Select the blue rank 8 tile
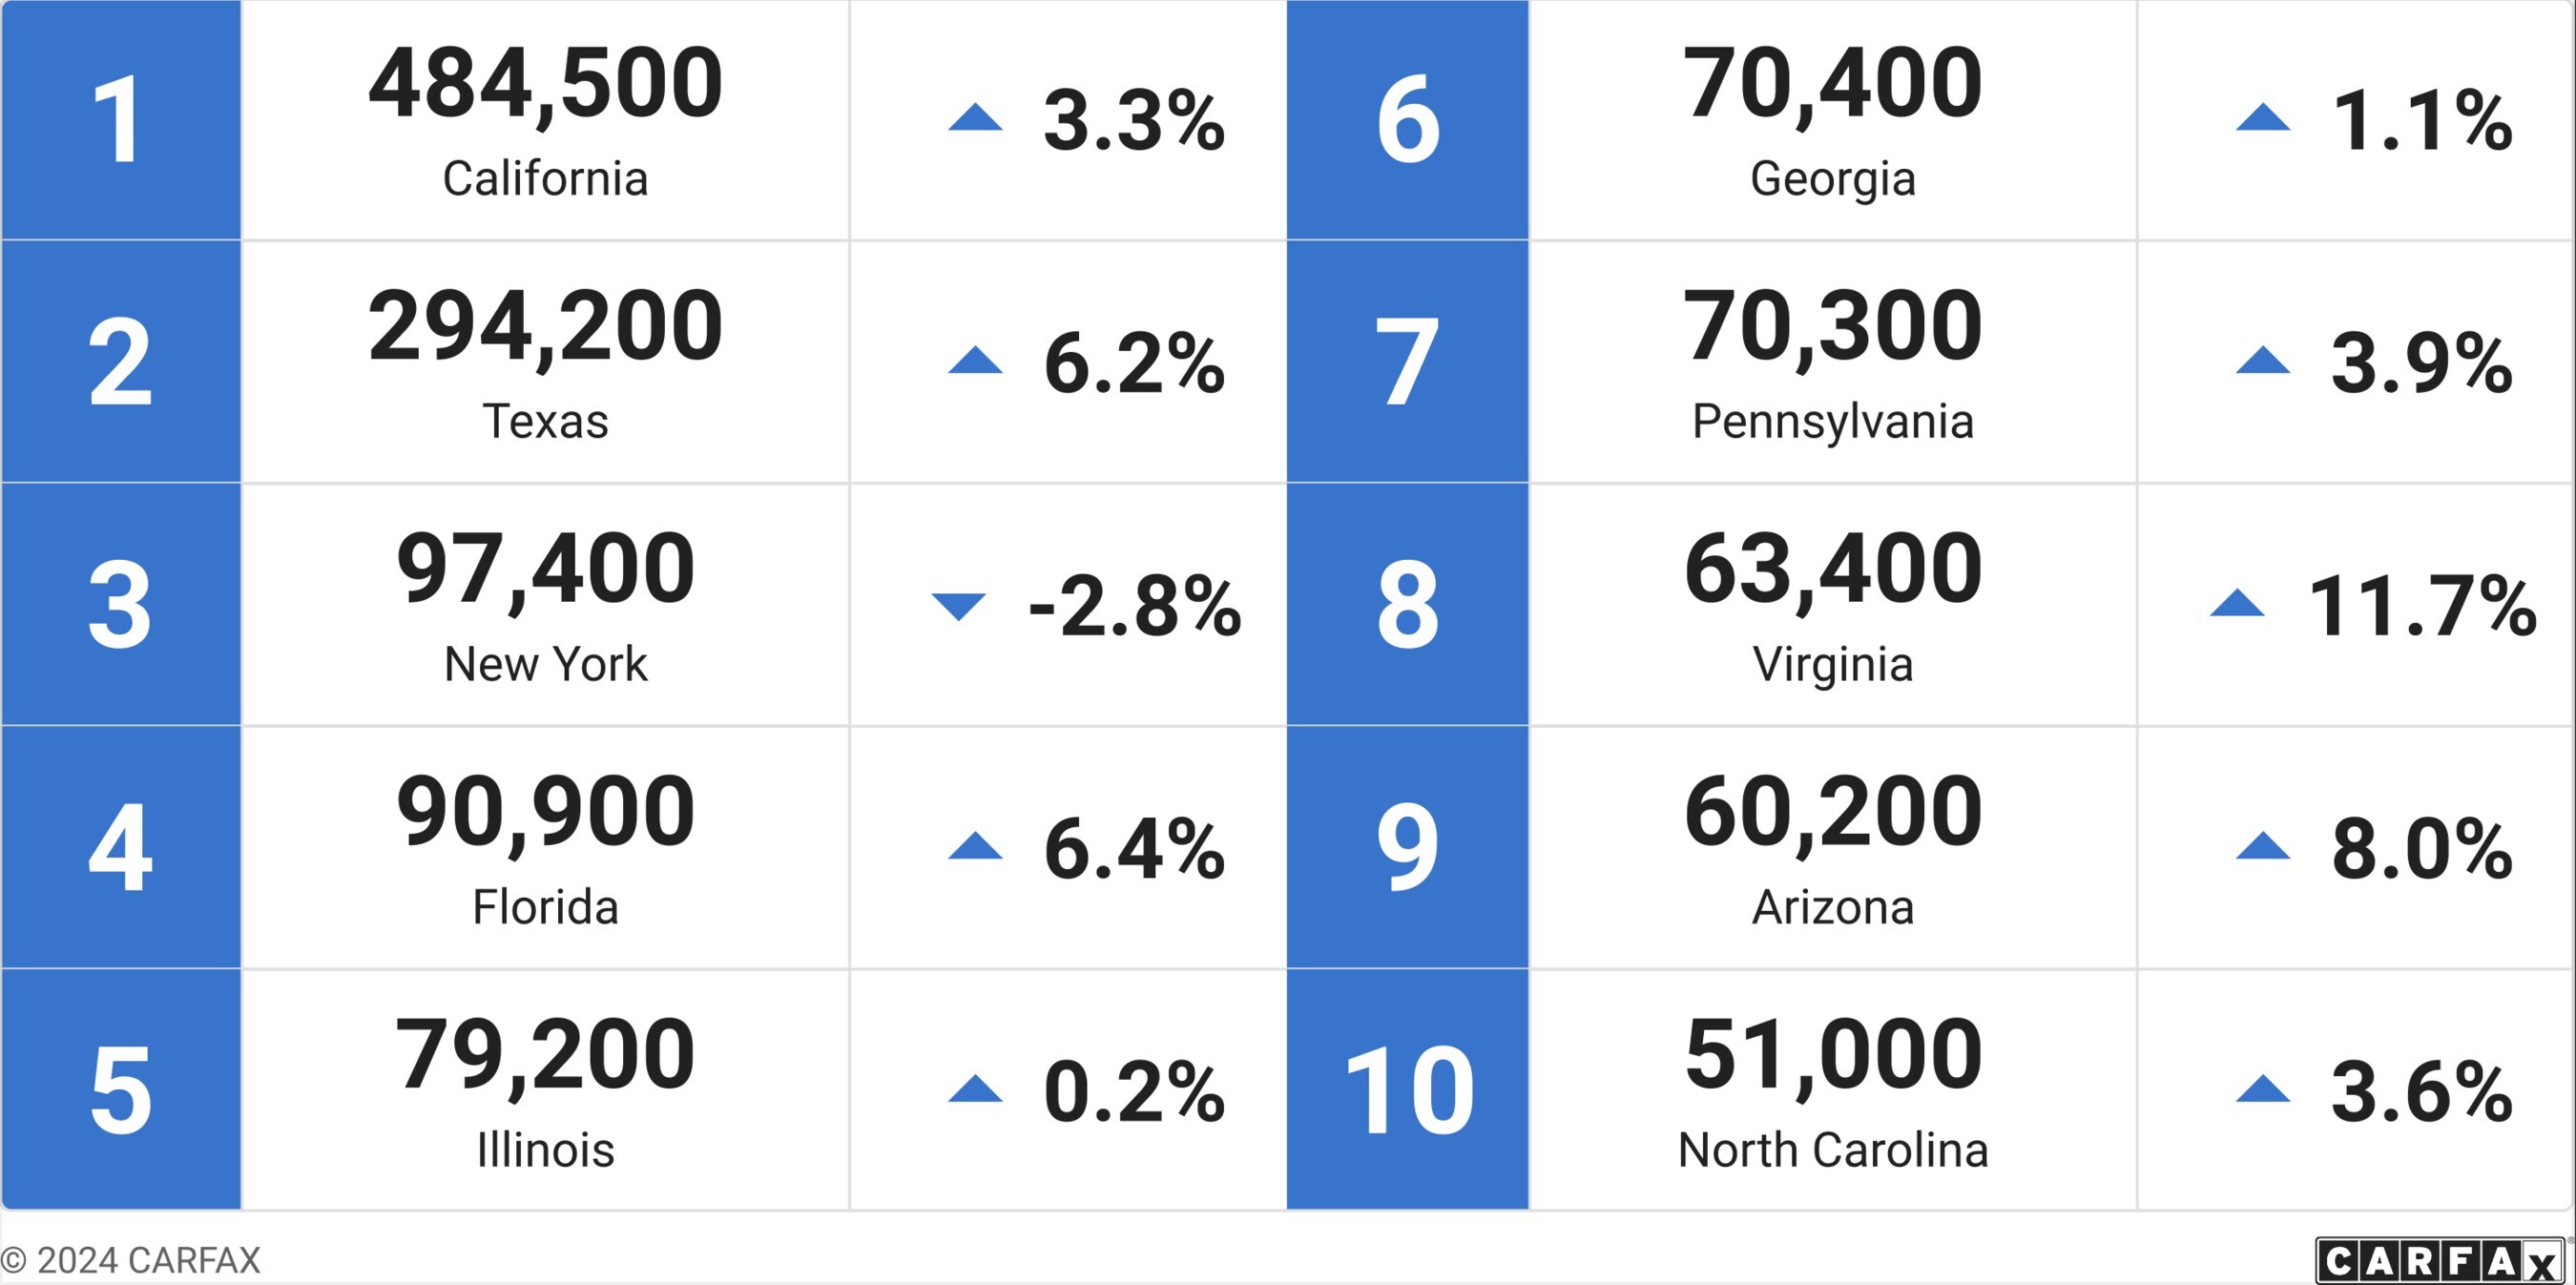The width and height of the screenshot is (2576, 1285). (1408, 605)
